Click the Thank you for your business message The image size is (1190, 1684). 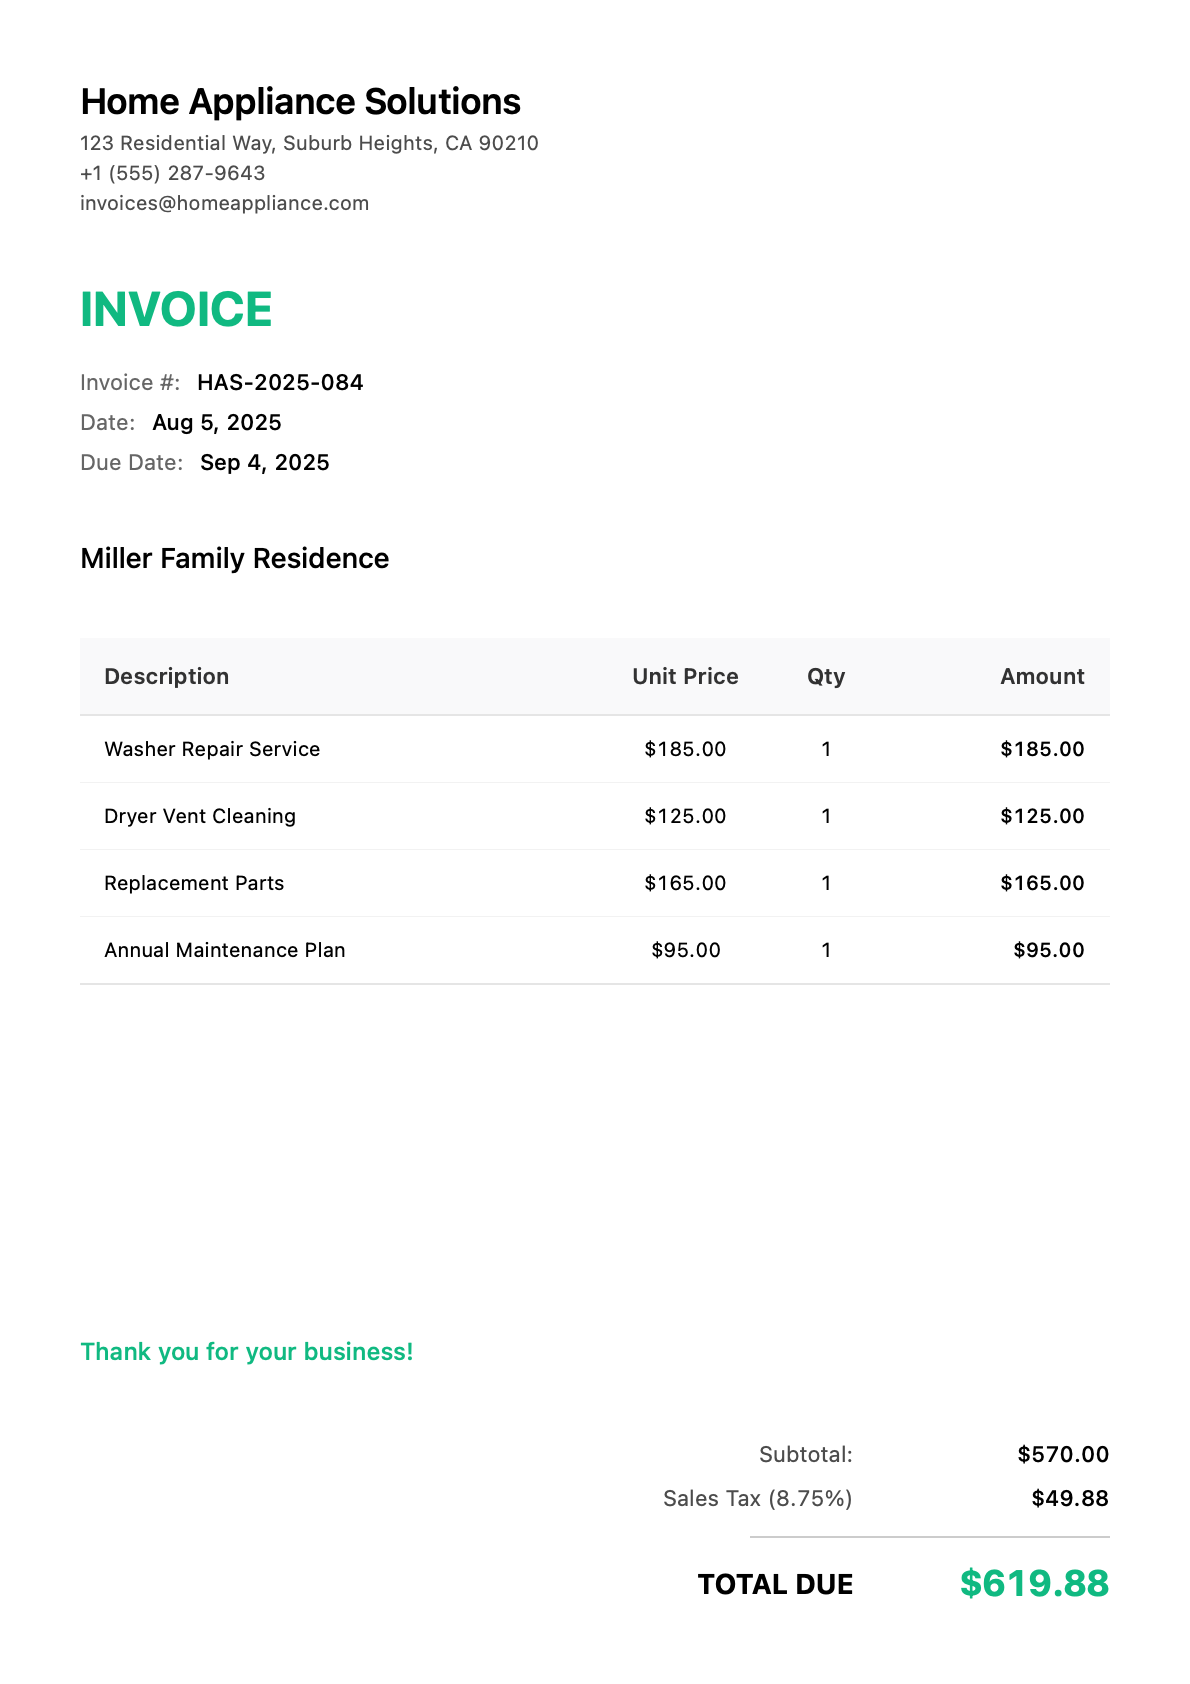point(247,1352)
